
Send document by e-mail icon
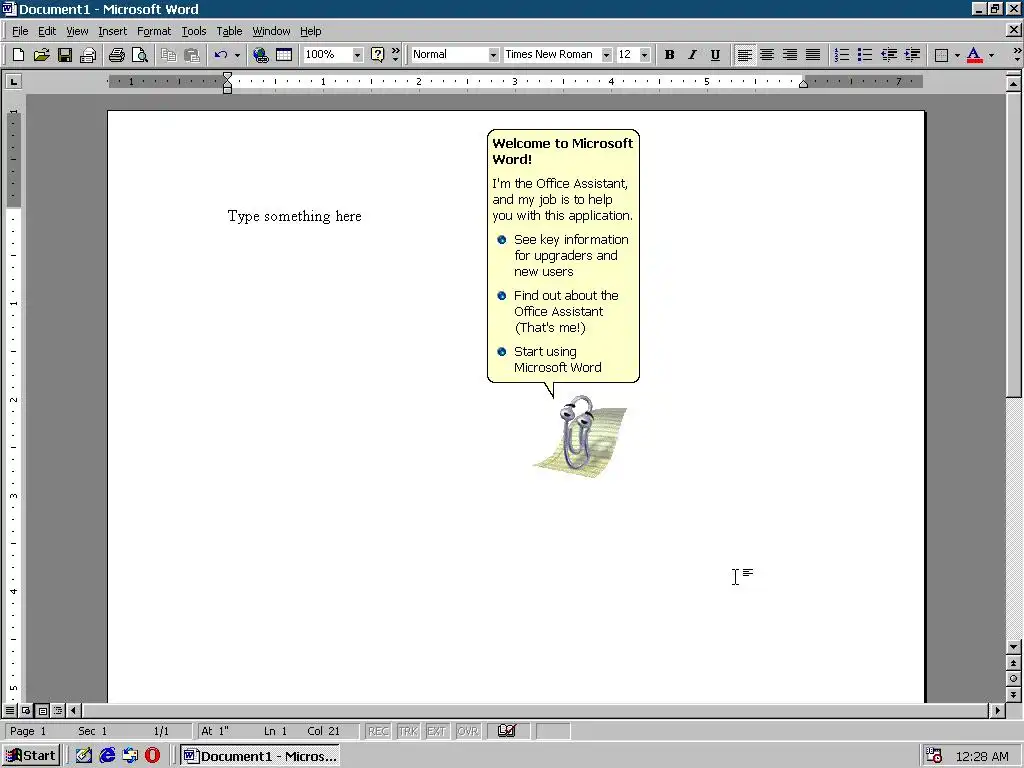coord(88,55)
